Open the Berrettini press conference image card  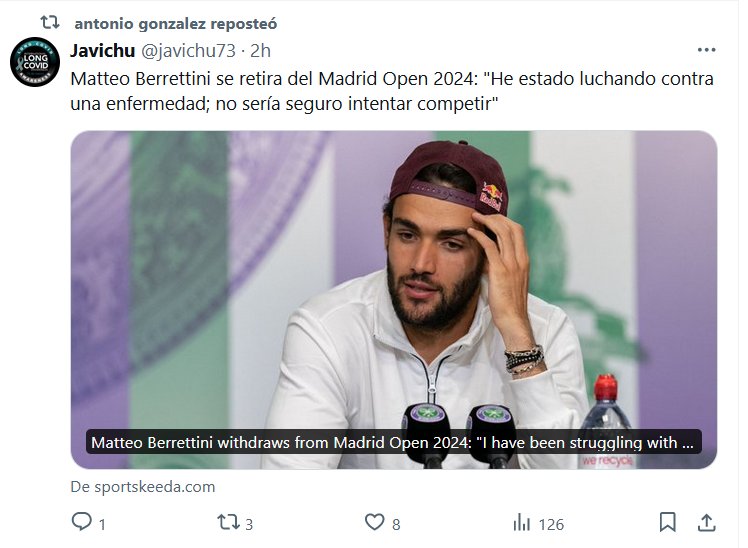[393, 280]
